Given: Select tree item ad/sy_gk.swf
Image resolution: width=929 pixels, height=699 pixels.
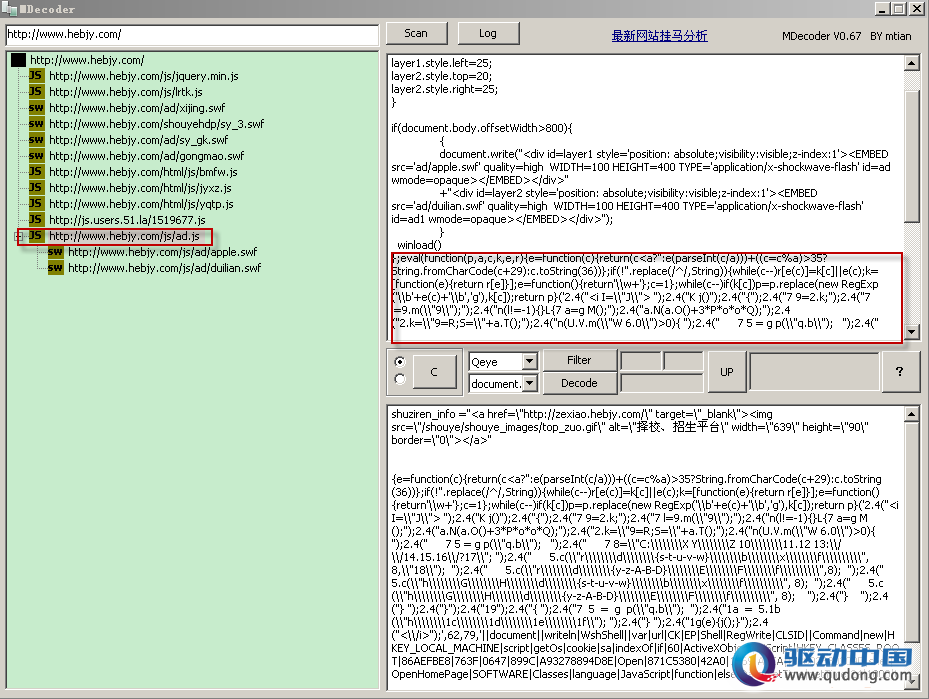Looking at the screenshot, I should coord(139,140).
